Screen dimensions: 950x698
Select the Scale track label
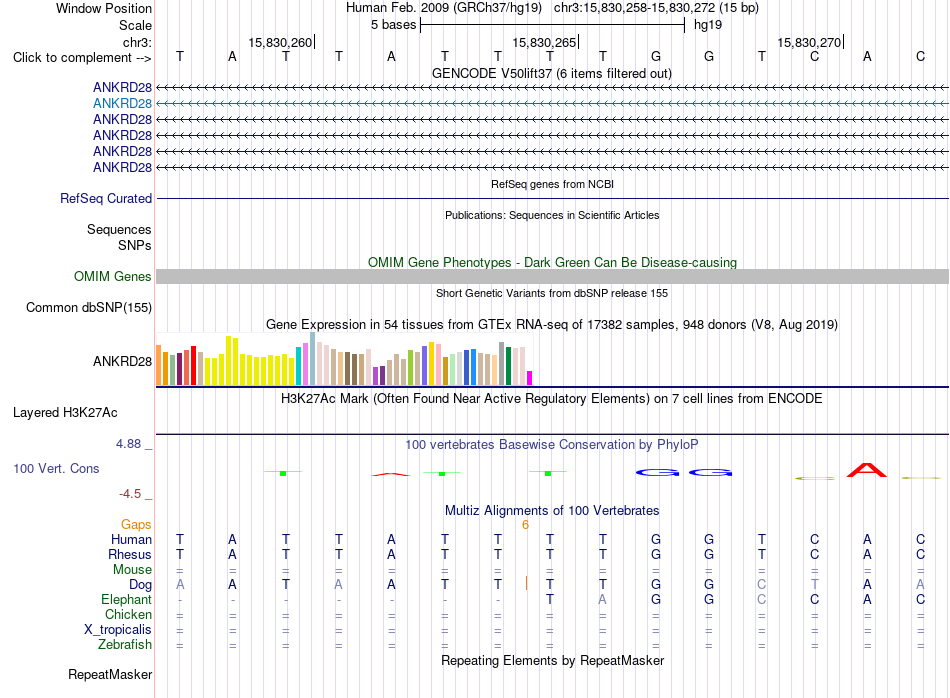pos(135,25)
